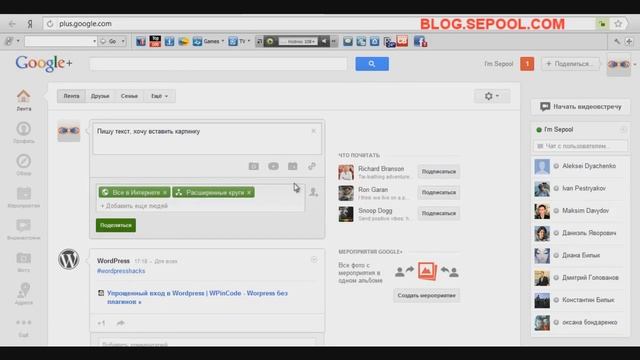Open the gear settings dropdown
This screenshot has height=360, width=640.
(491, 96)
